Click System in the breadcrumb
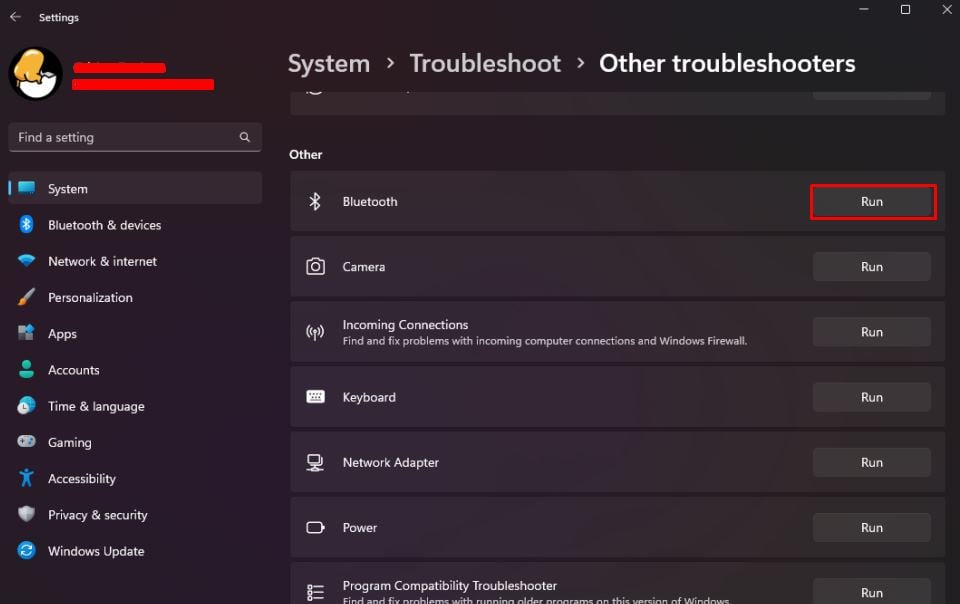The height and width of the screenshot is (604, 960). pyautogui.click(x=329, y=63)
